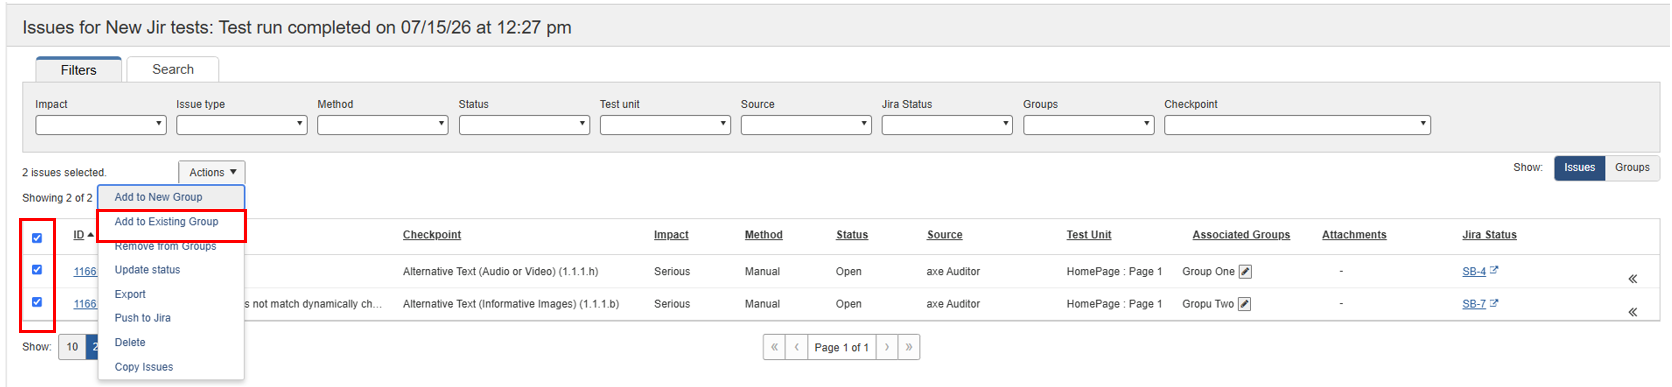This screenshot has height=387, width=1672.
Task: Sort by Method column header
Action: tap(763, 235)
